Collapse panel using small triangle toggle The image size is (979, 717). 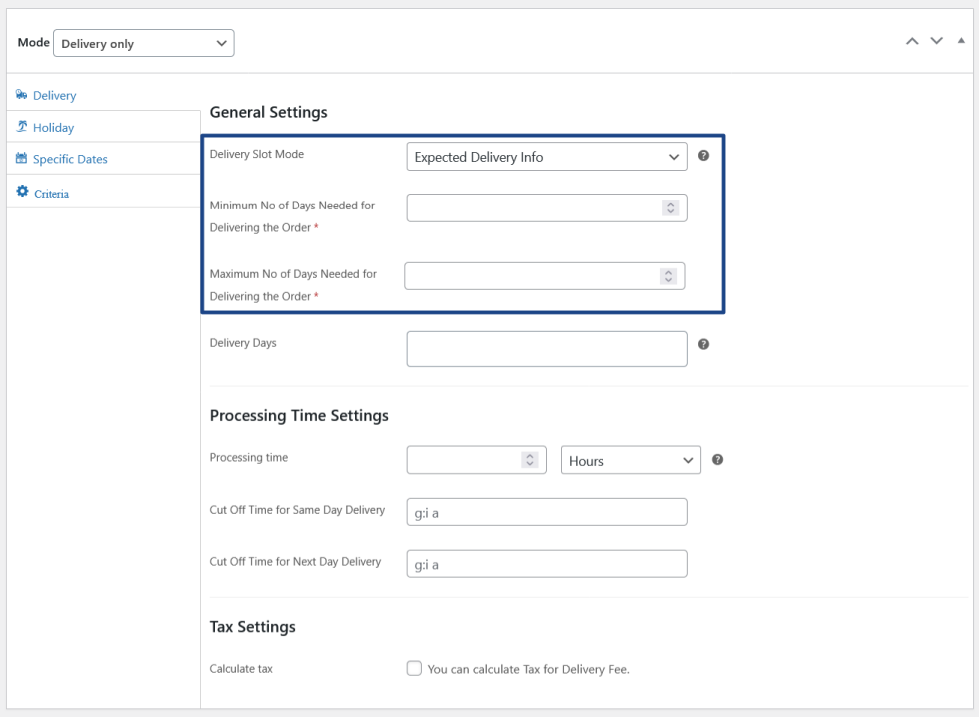point(961,41)
